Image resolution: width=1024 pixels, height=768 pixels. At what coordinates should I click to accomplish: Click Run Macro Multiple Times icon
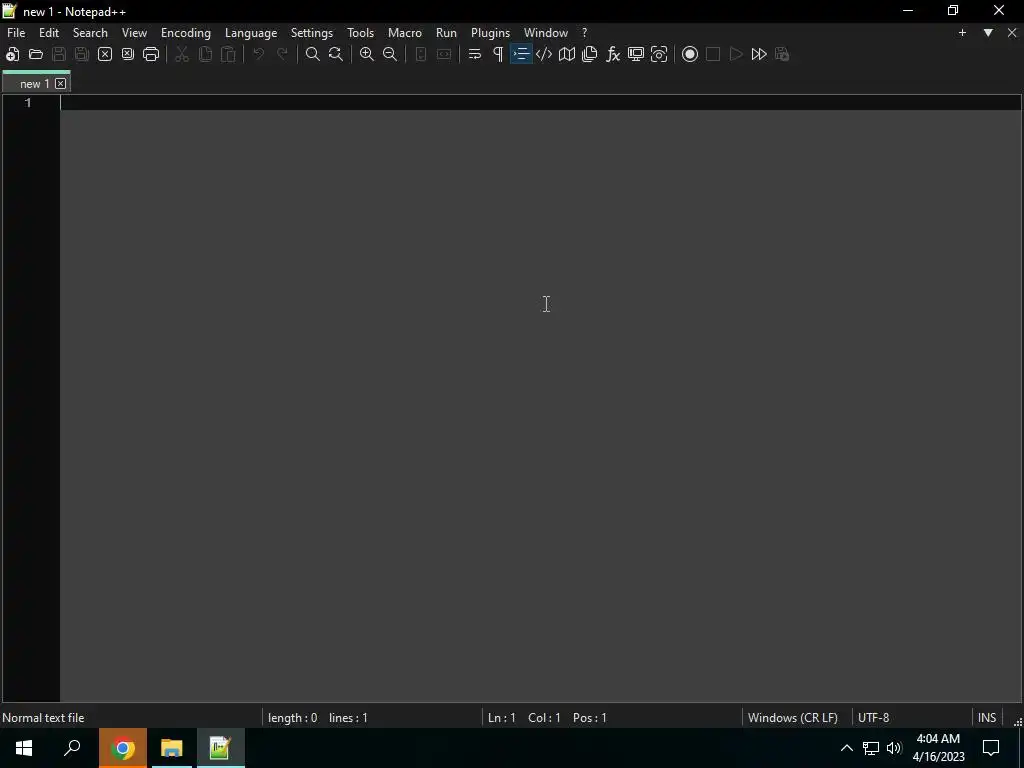[x=759, y=54]
